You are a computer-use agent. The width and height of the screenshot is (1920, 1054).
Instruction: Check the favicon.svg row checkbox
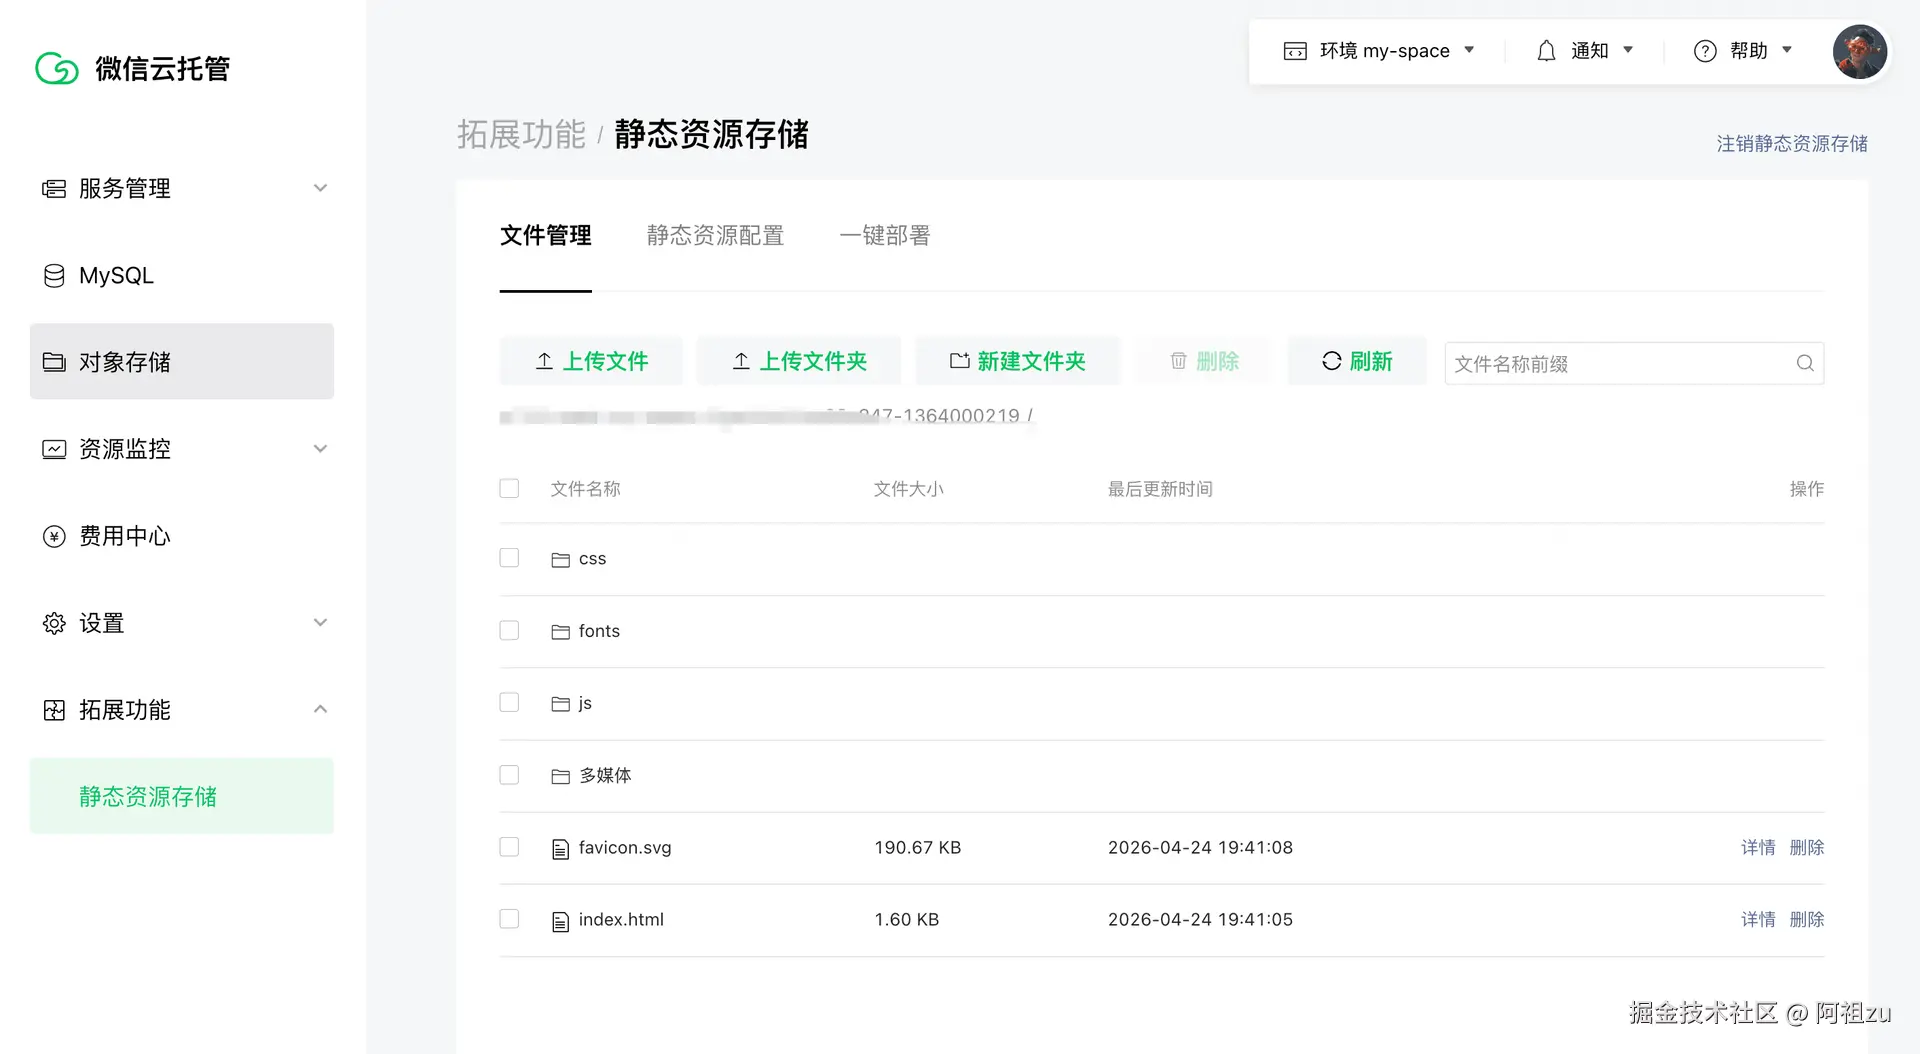click(509, 846)
